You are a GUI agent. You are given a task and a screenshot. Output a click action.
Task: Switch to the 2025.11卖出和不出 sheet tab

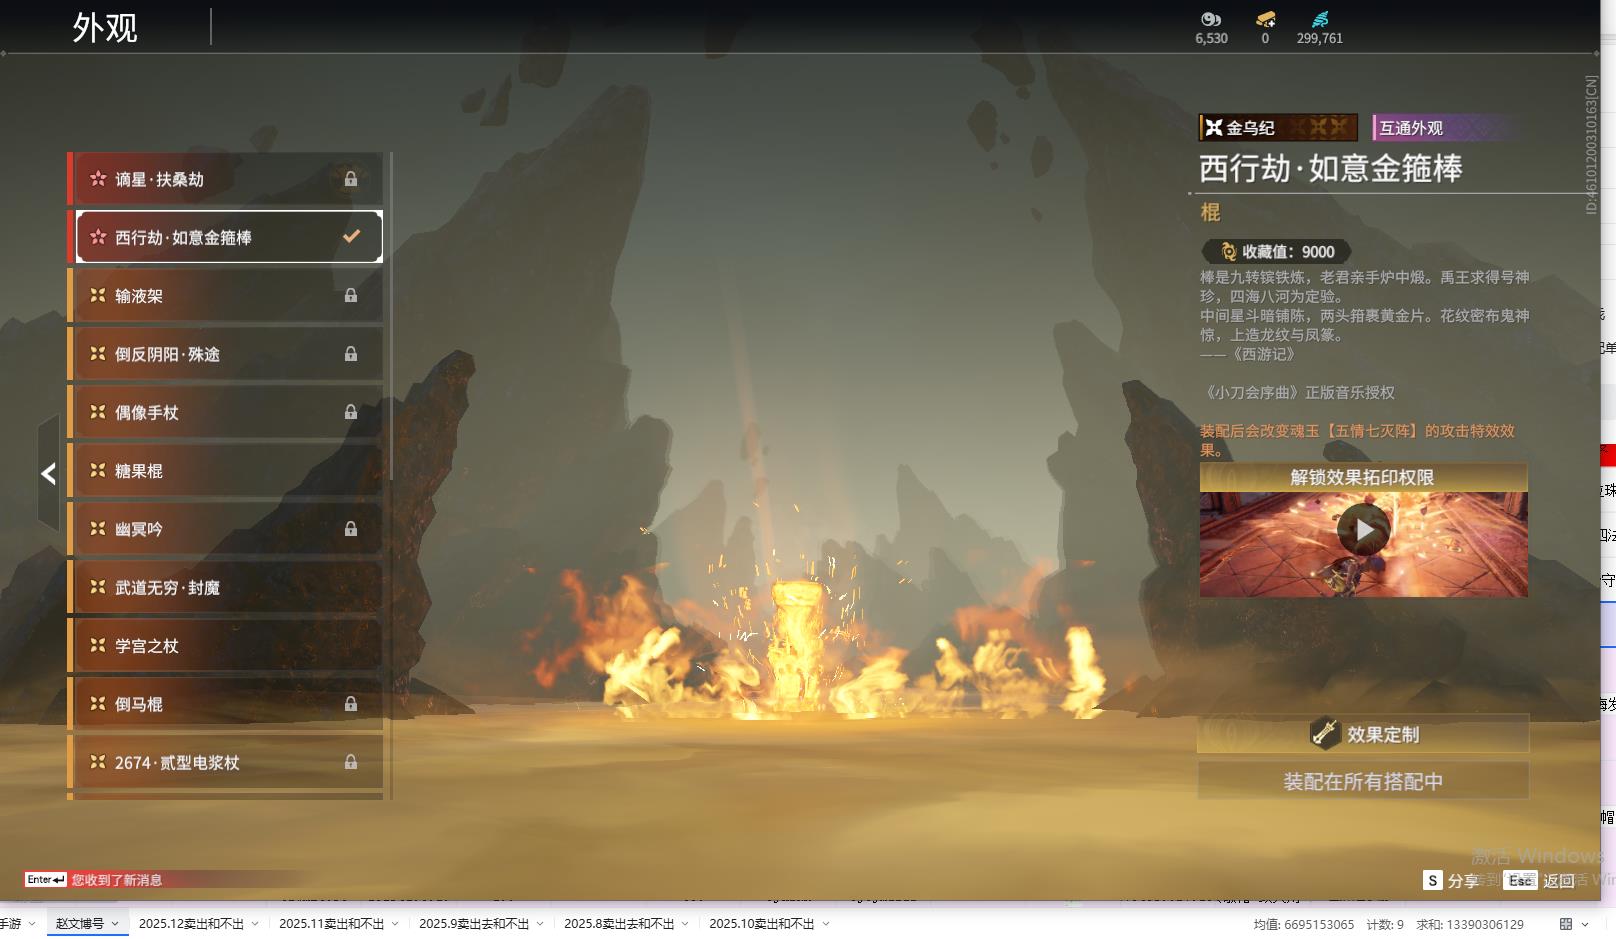point(331,924)
